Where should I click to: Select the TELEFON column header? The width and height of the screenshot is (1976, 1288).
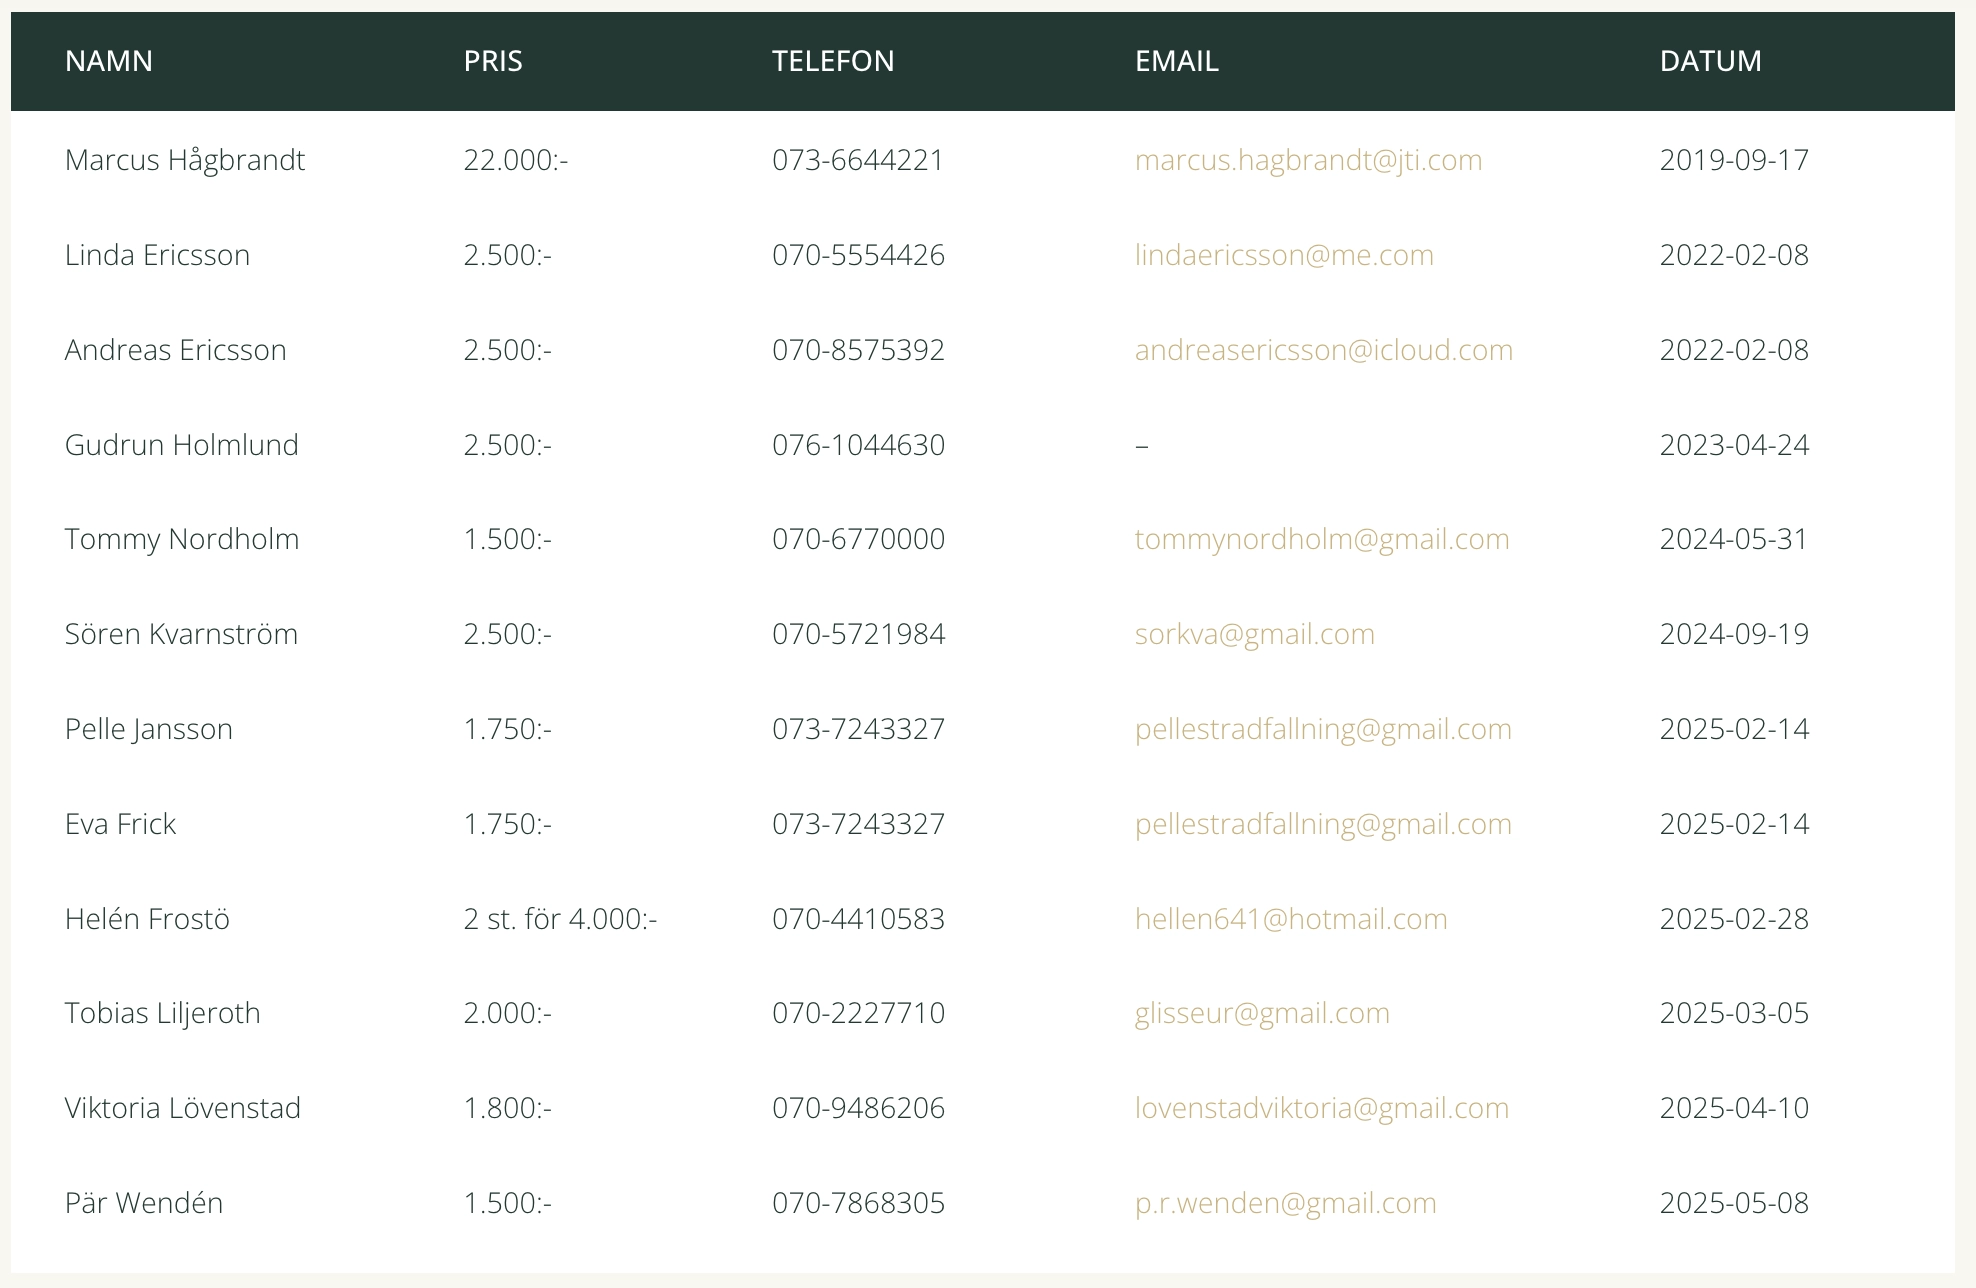pyautogui.click(x=833, y=61)
